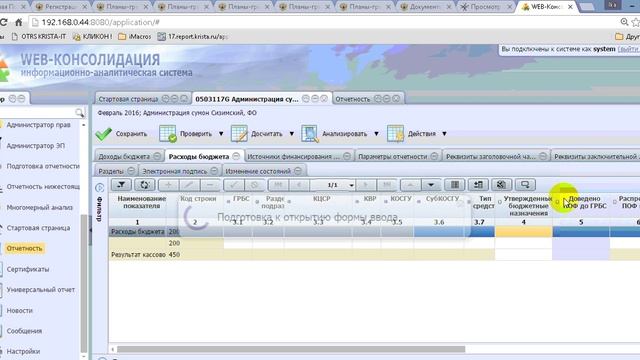Open Администратор прав in sidebar
Screen dimensions: 640x360
point(38,125)
